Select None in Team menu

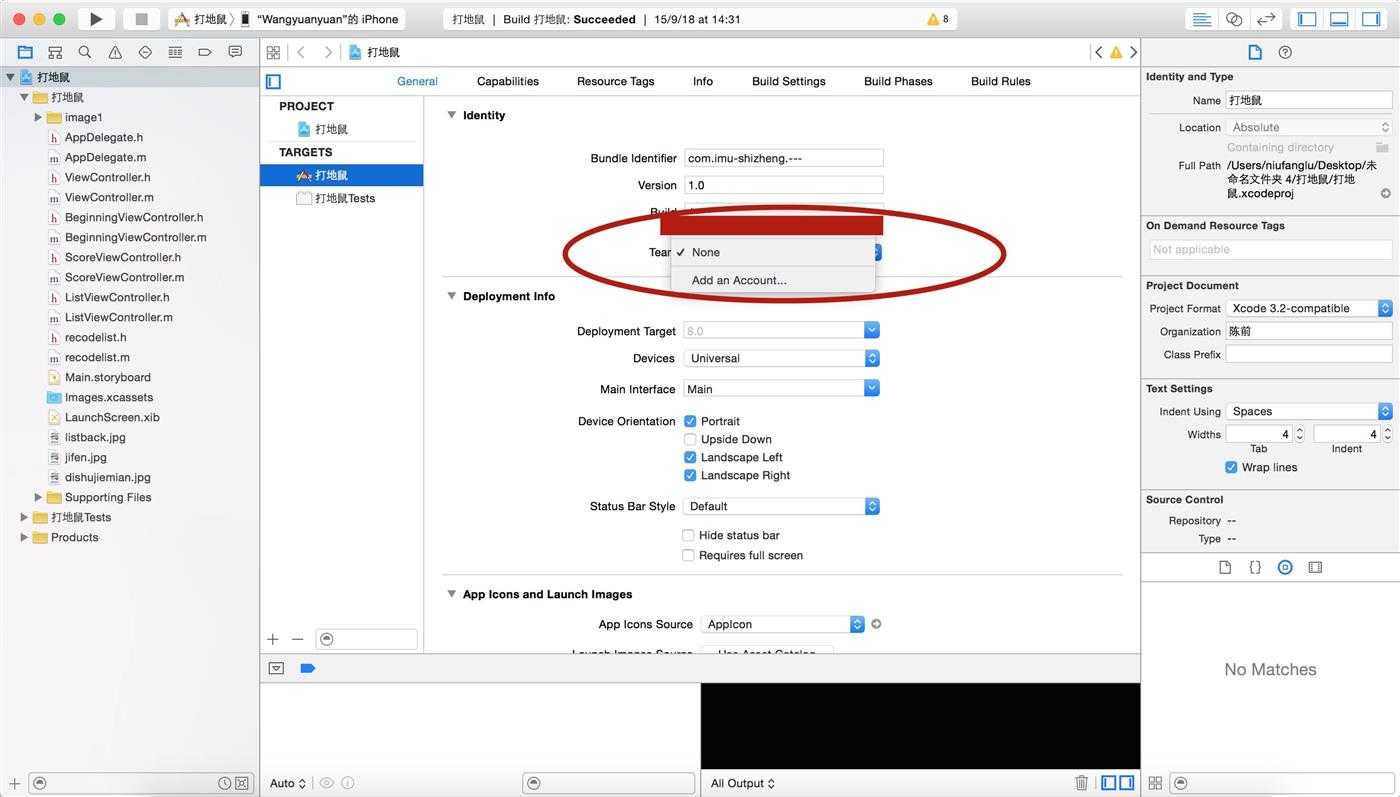(773, 252)
